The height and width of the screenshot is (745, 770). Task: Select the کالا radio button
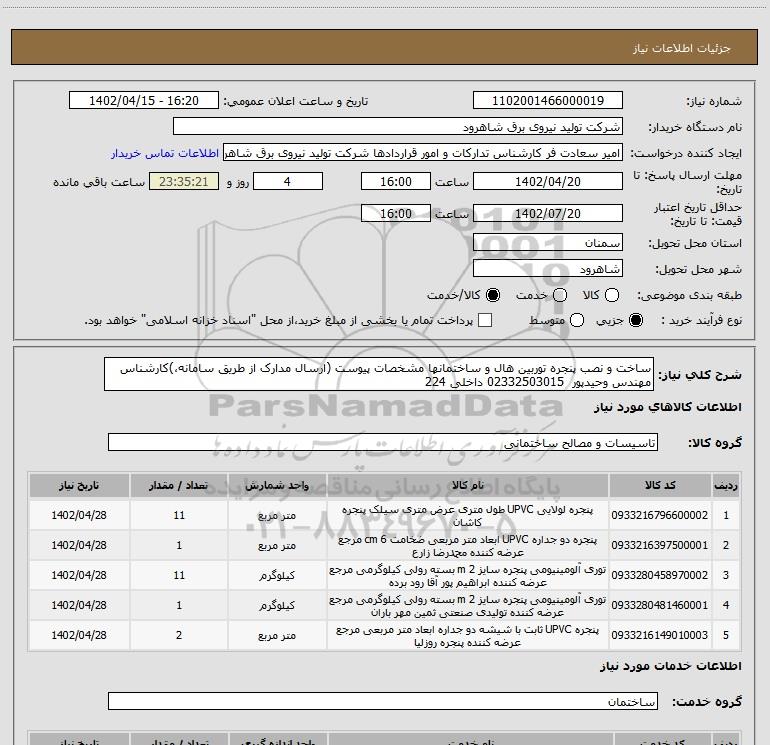[612, 295]
